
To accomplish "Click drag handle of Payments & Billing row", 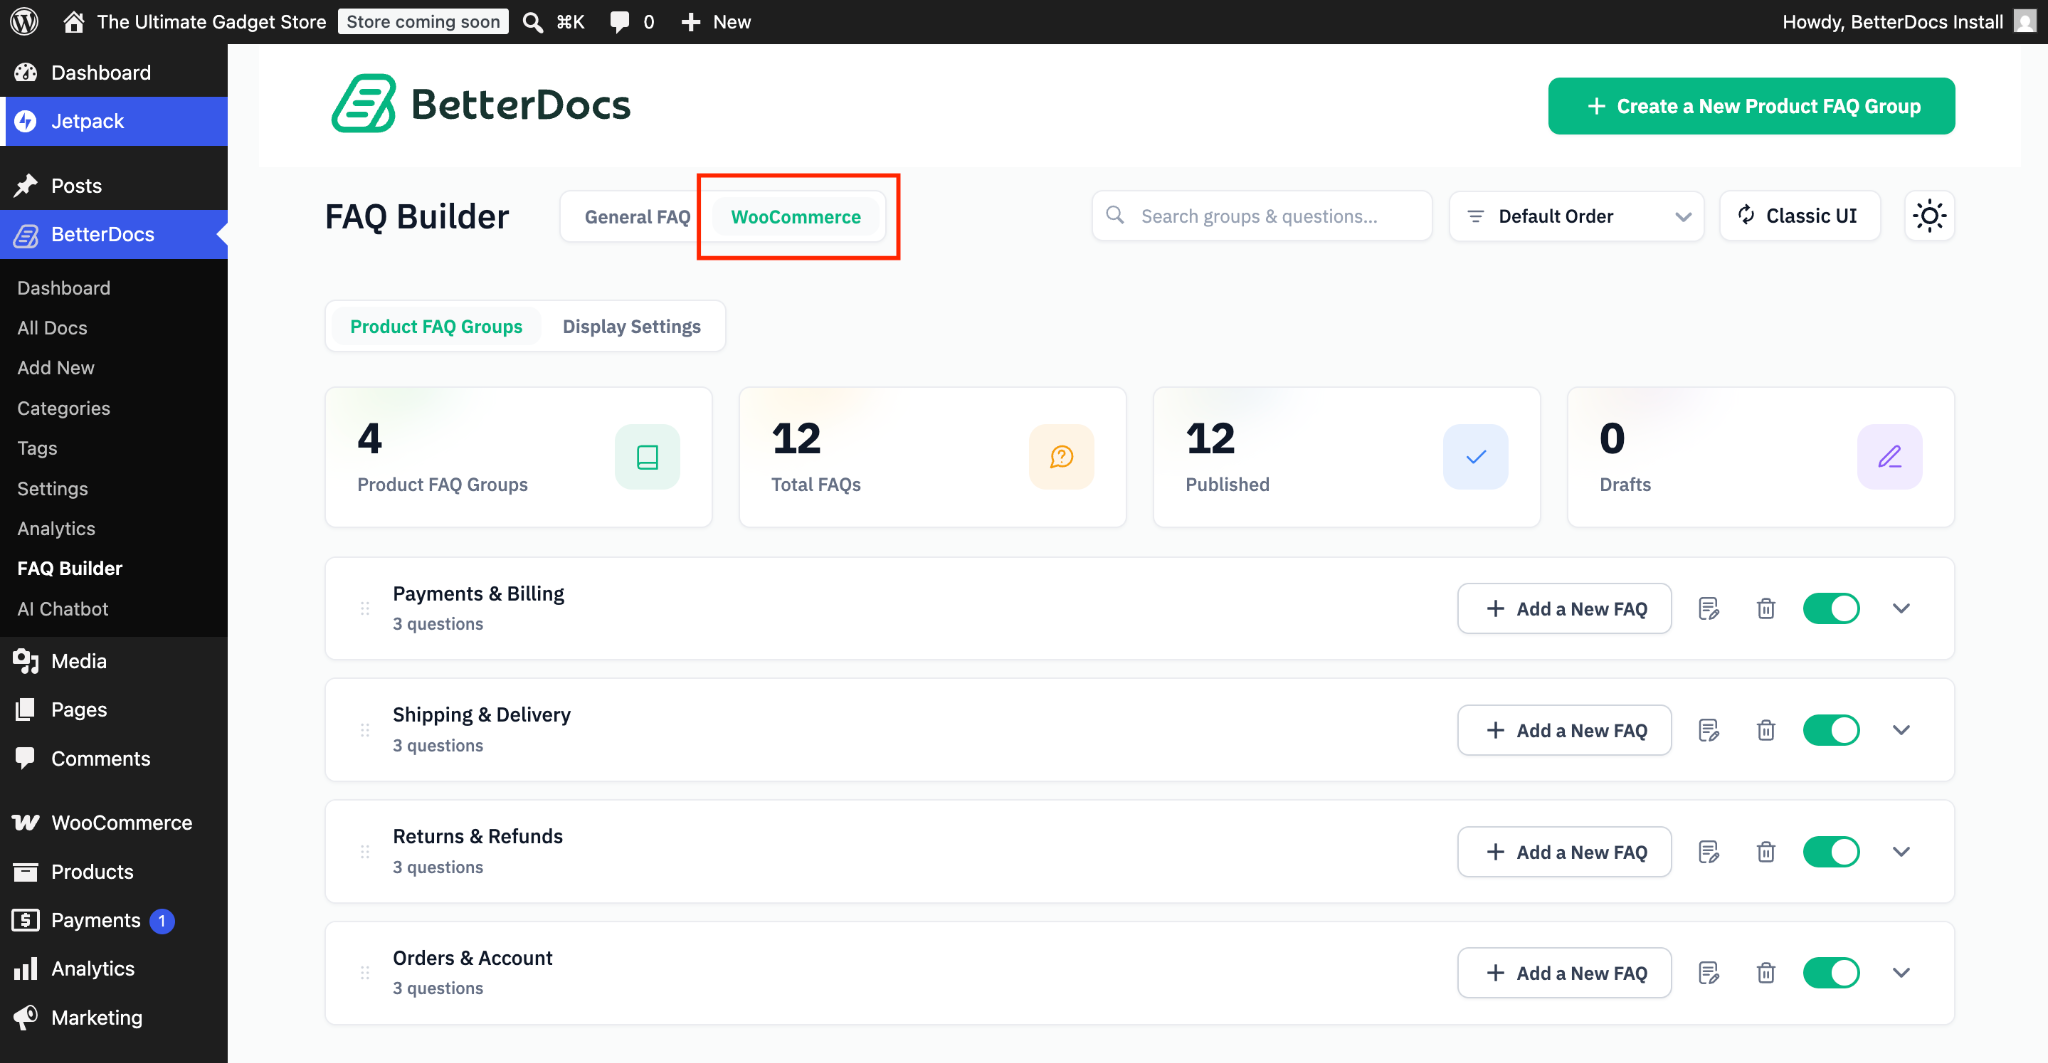I will point(365,608).
